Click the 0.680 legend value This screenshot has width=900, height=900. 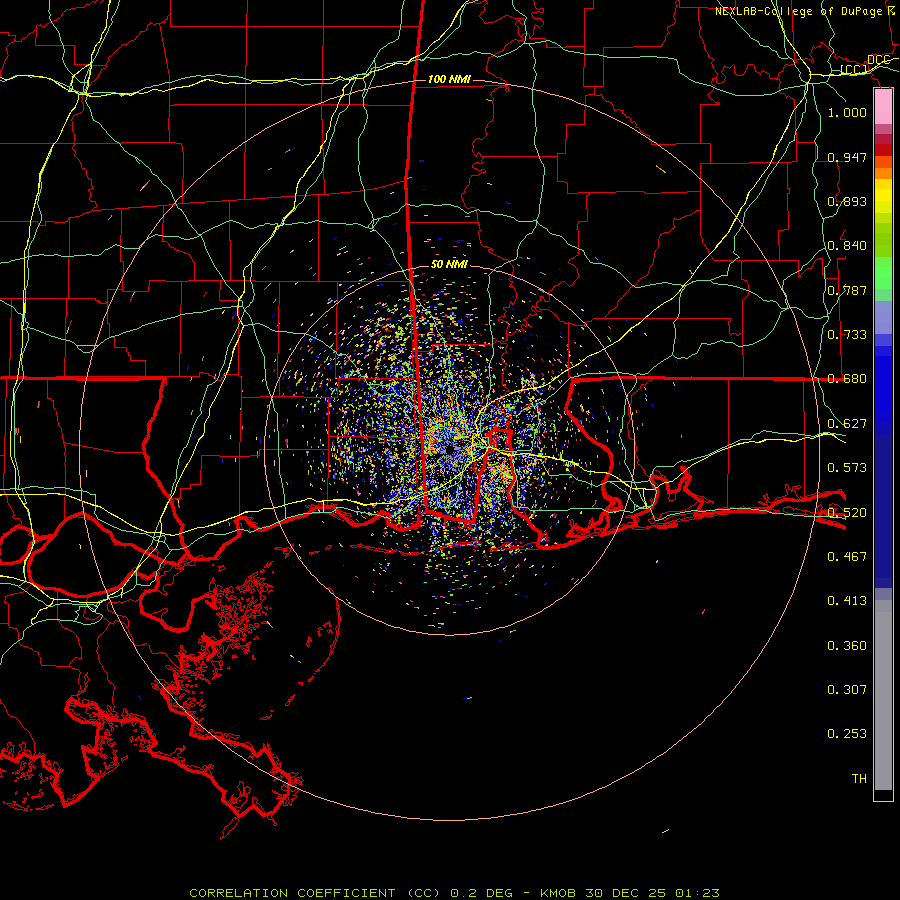tap(847, 379)
